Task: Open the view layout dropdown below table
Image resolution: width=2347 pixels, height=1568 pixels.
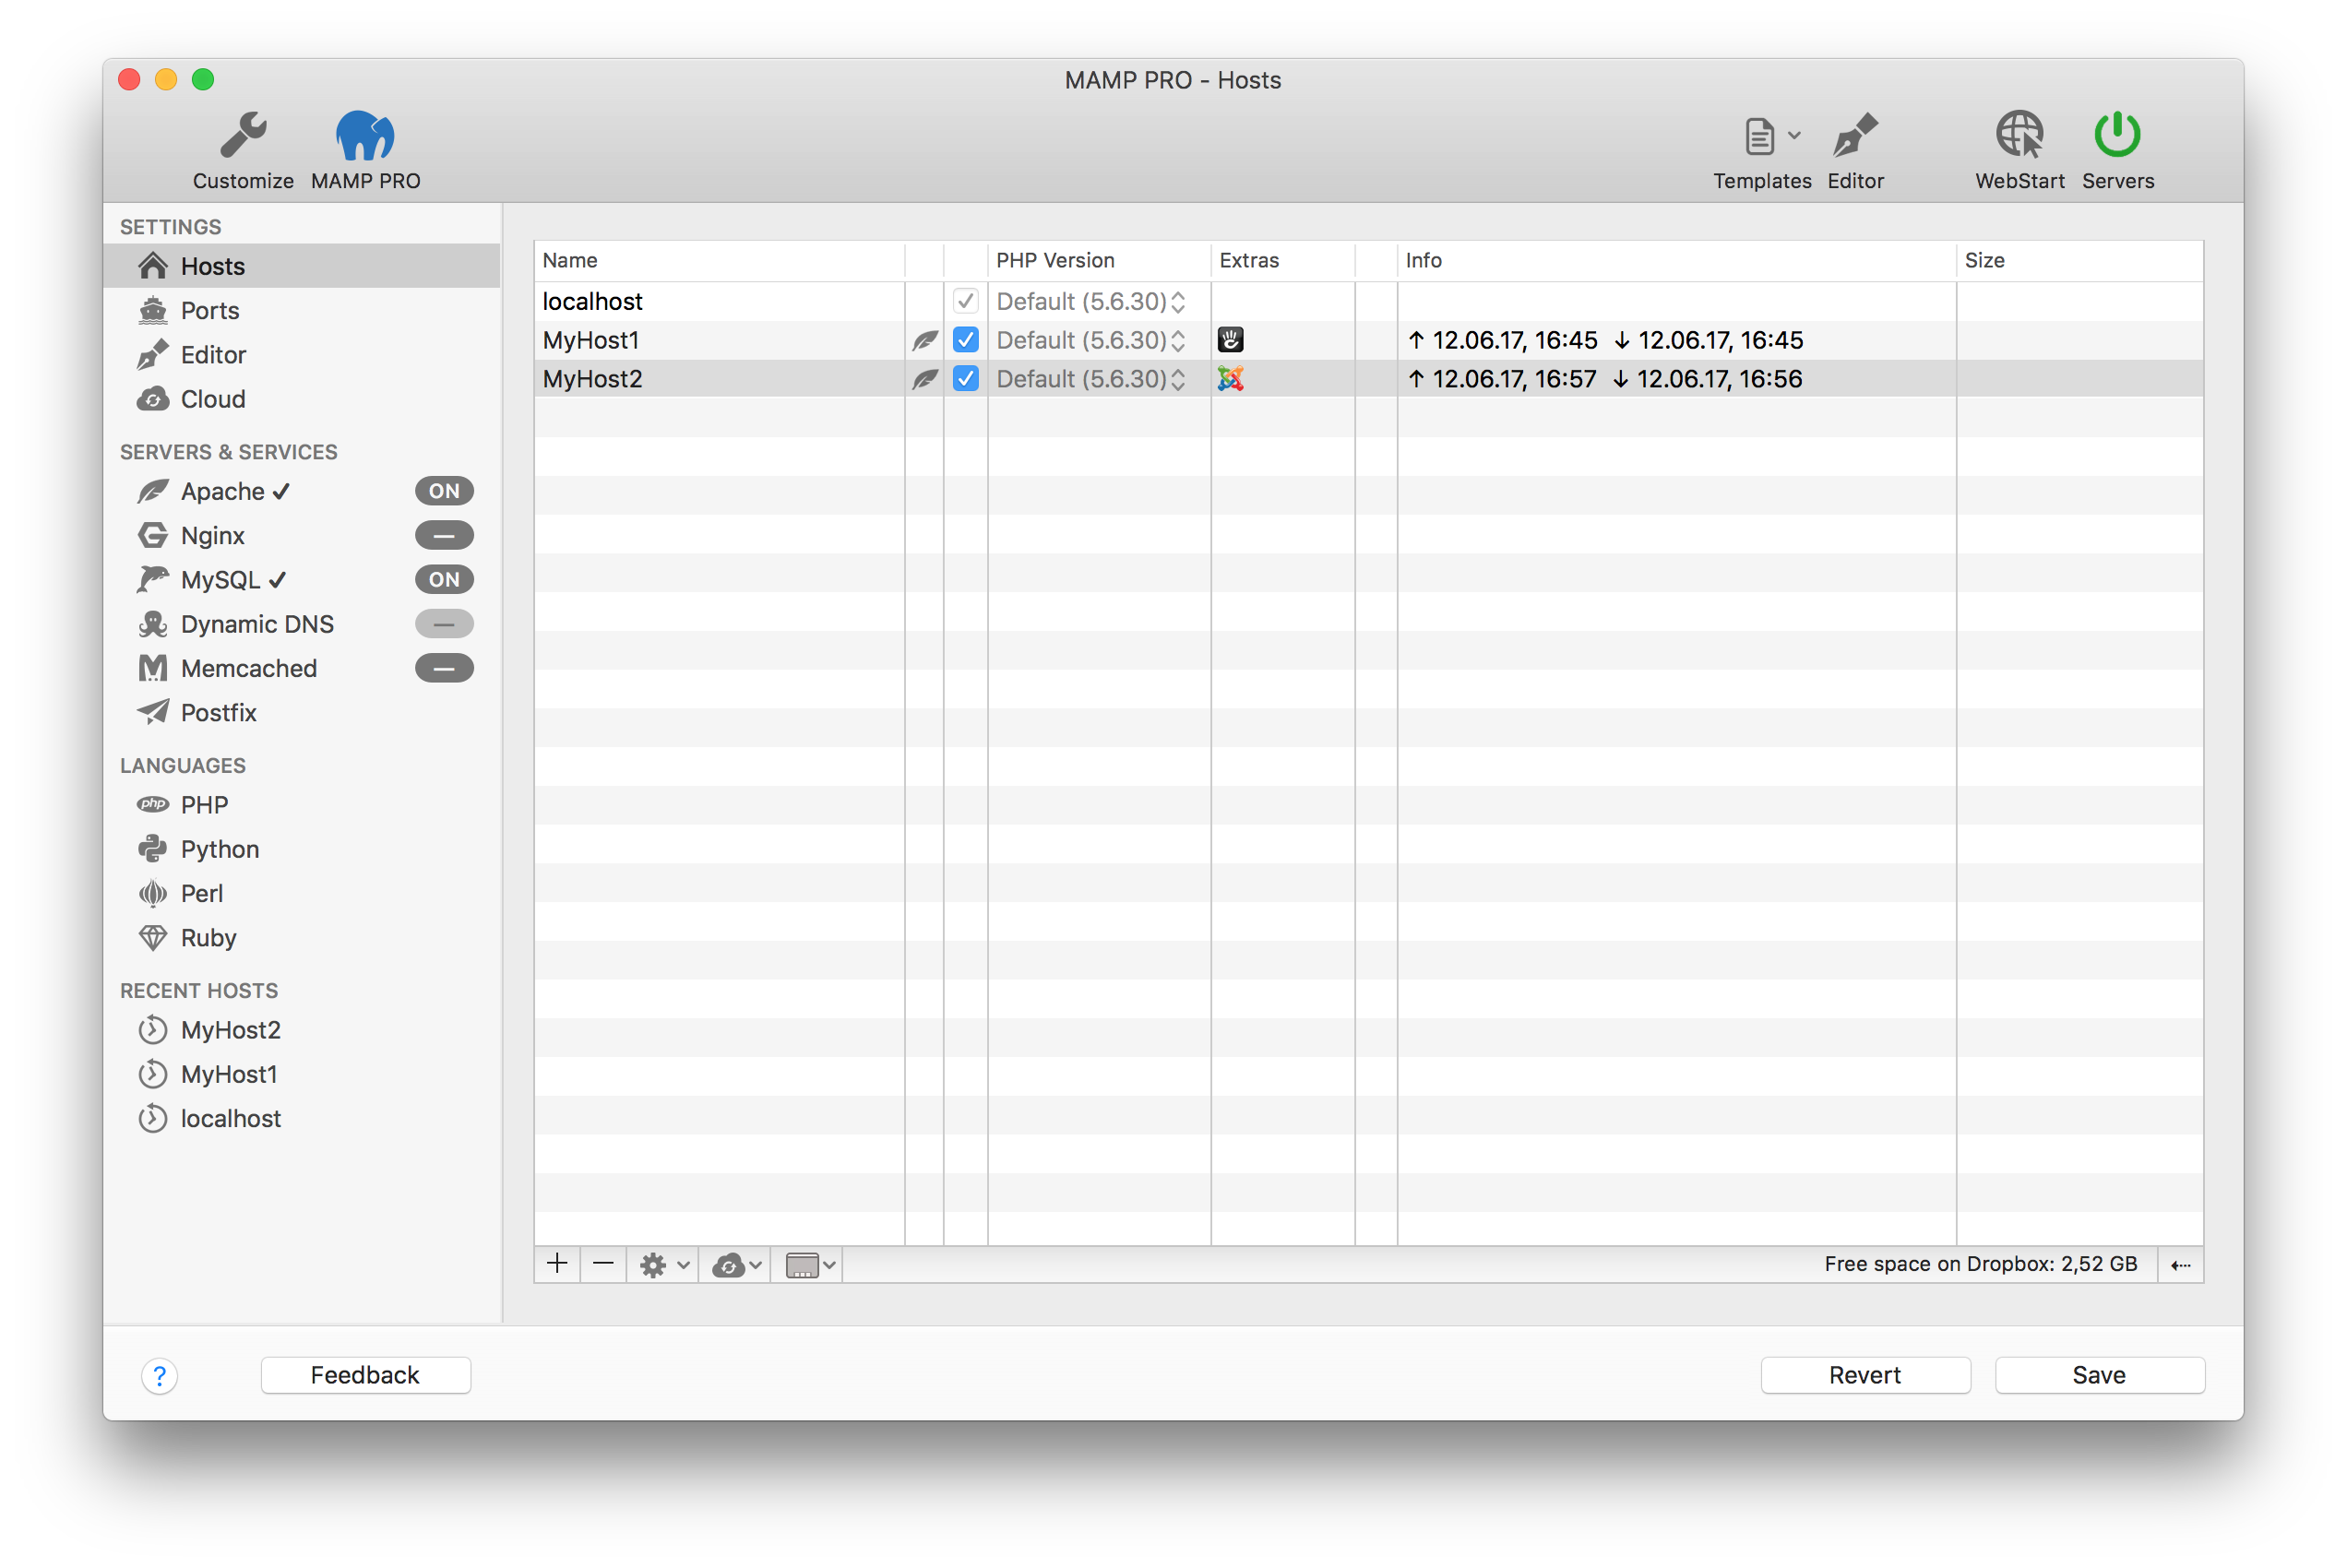Action: pos(808,1265)
